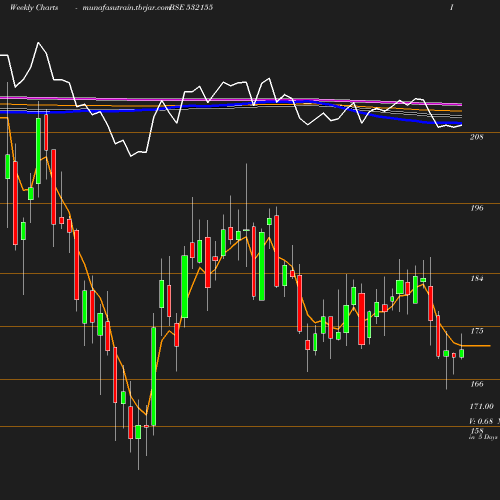Click the tallest green candle rising from 158
Viewport: 500px width, 500px height.
click(x=154, y=377)
